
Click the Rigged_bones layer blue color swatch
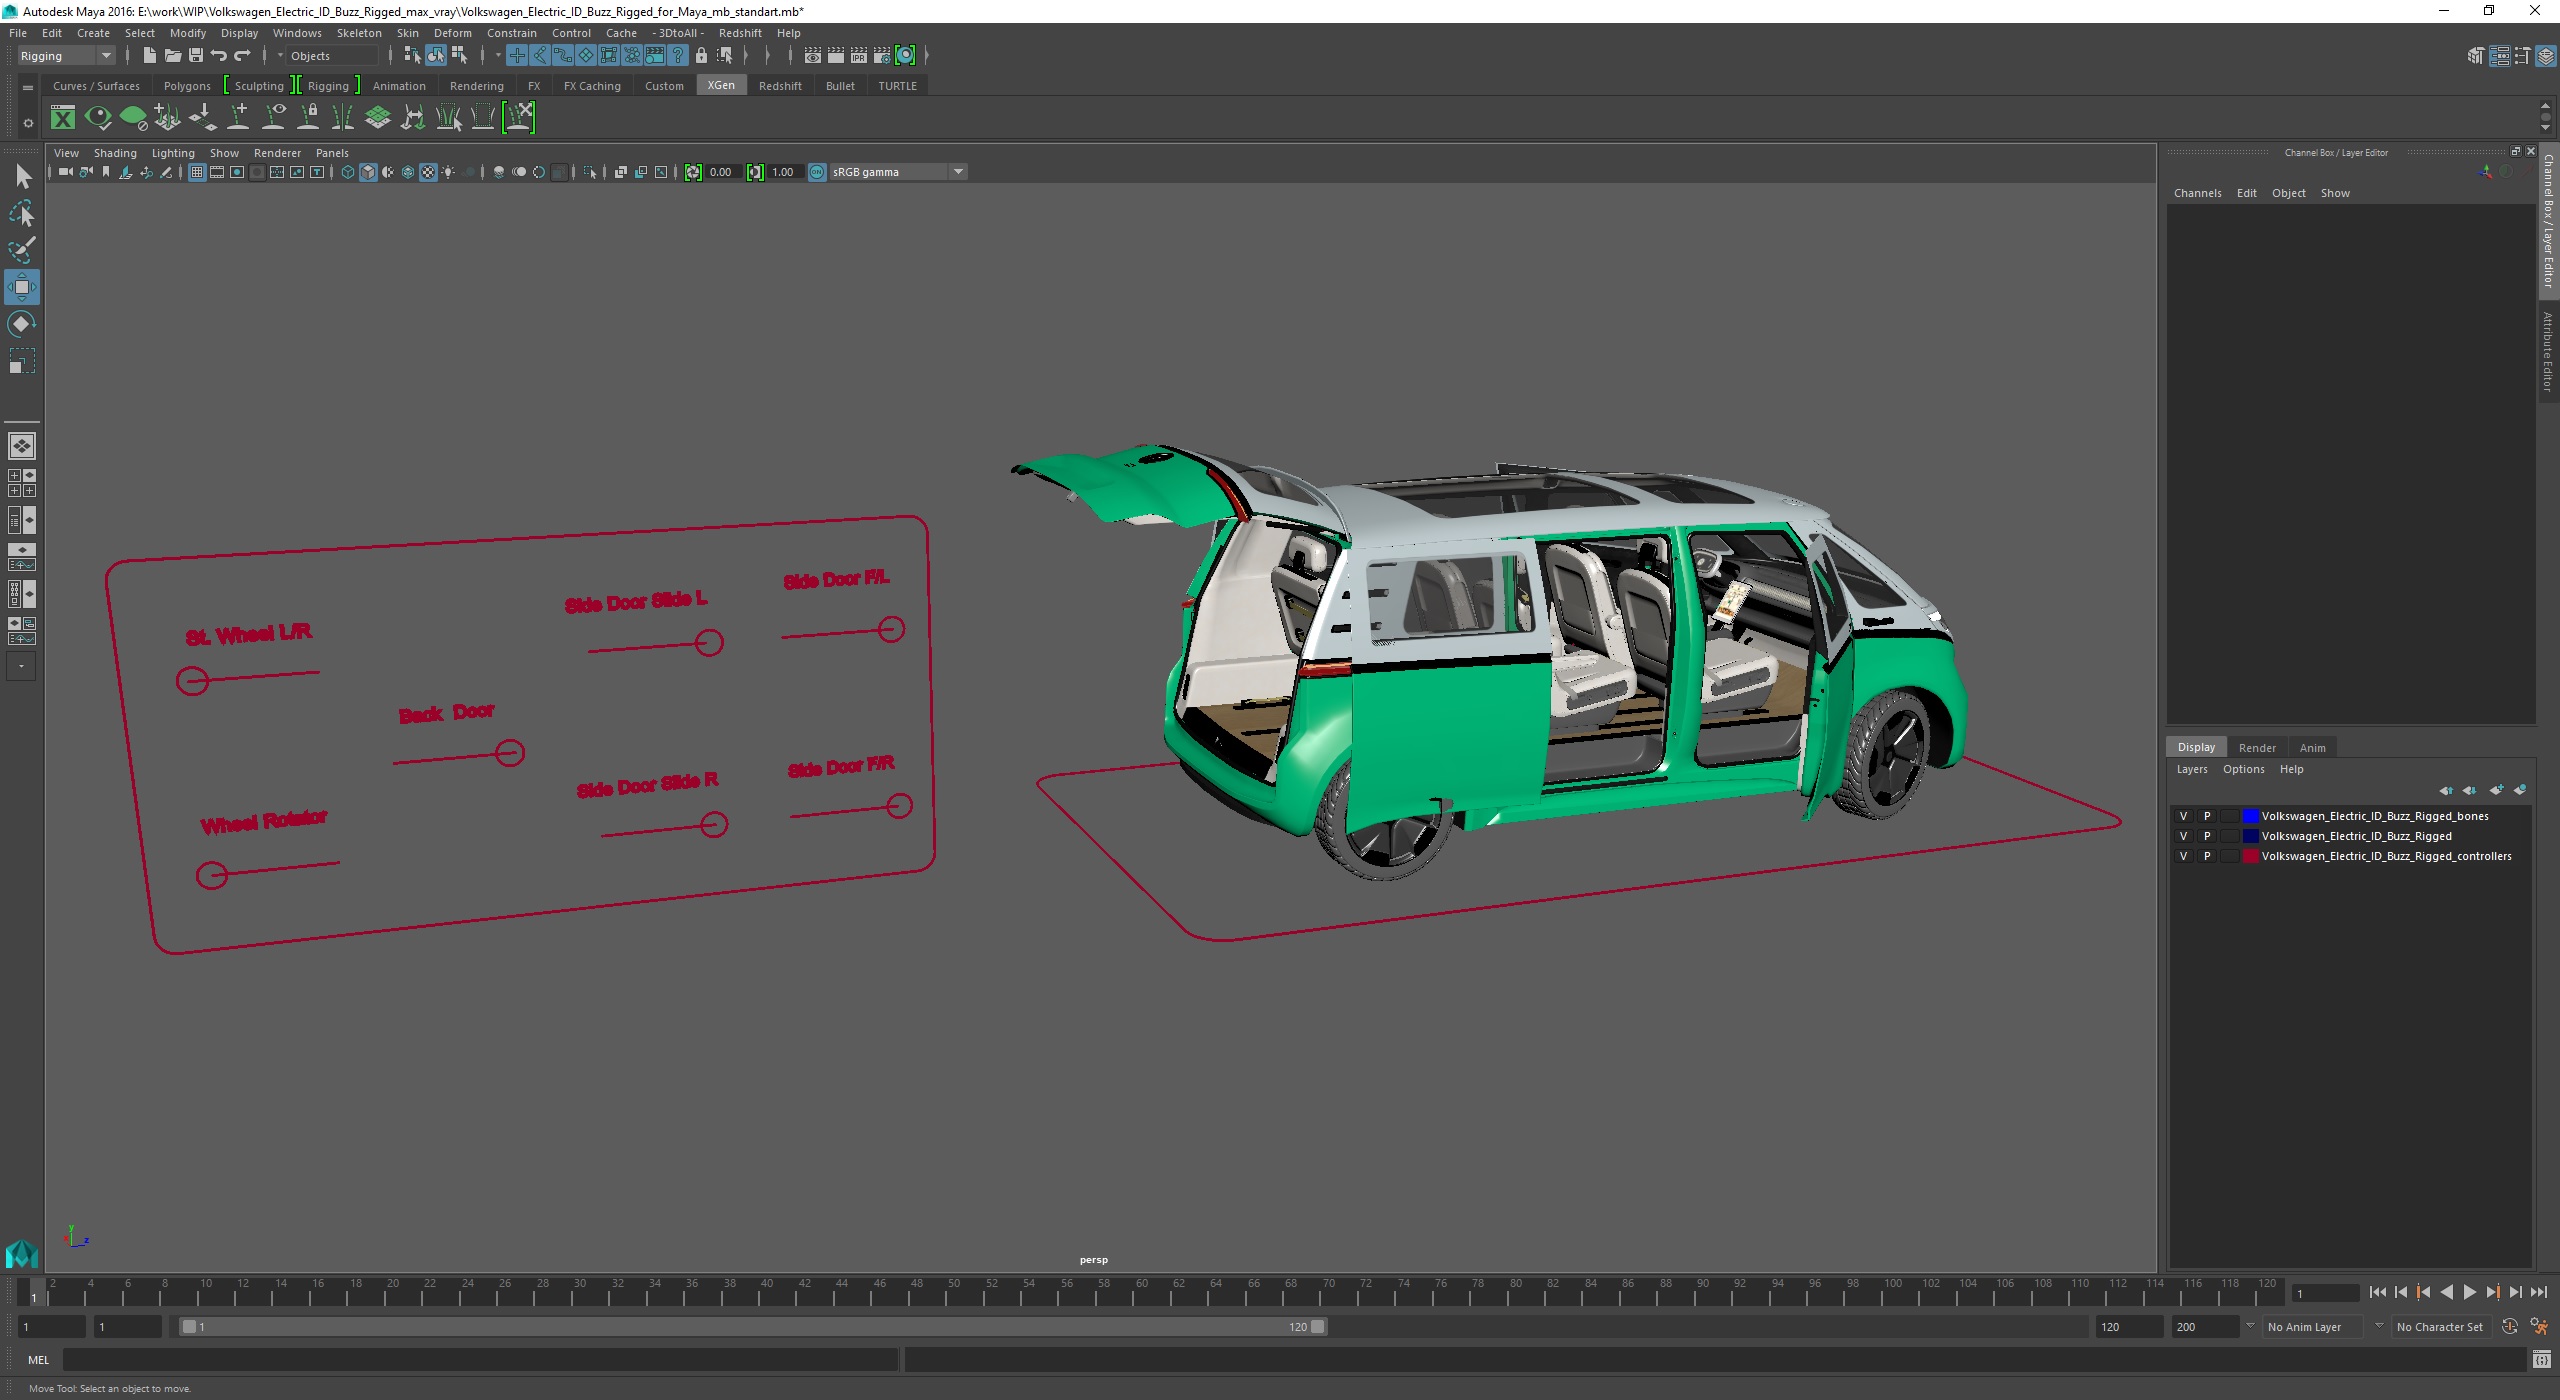click(2251, 816)
